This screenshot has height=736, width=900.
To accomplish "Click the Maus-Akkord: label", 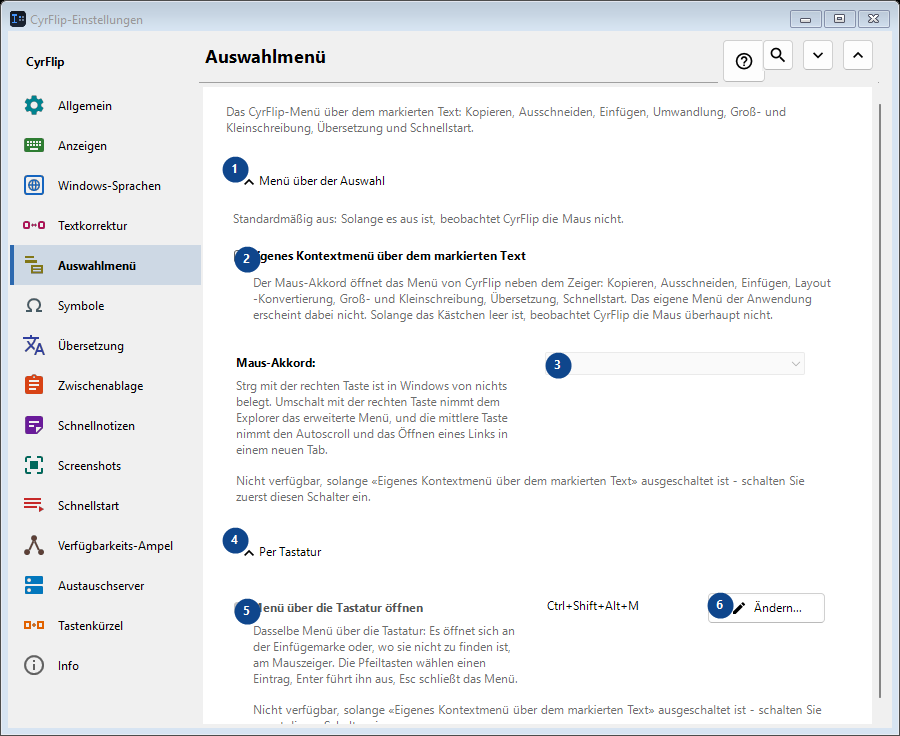I will 276,363.
